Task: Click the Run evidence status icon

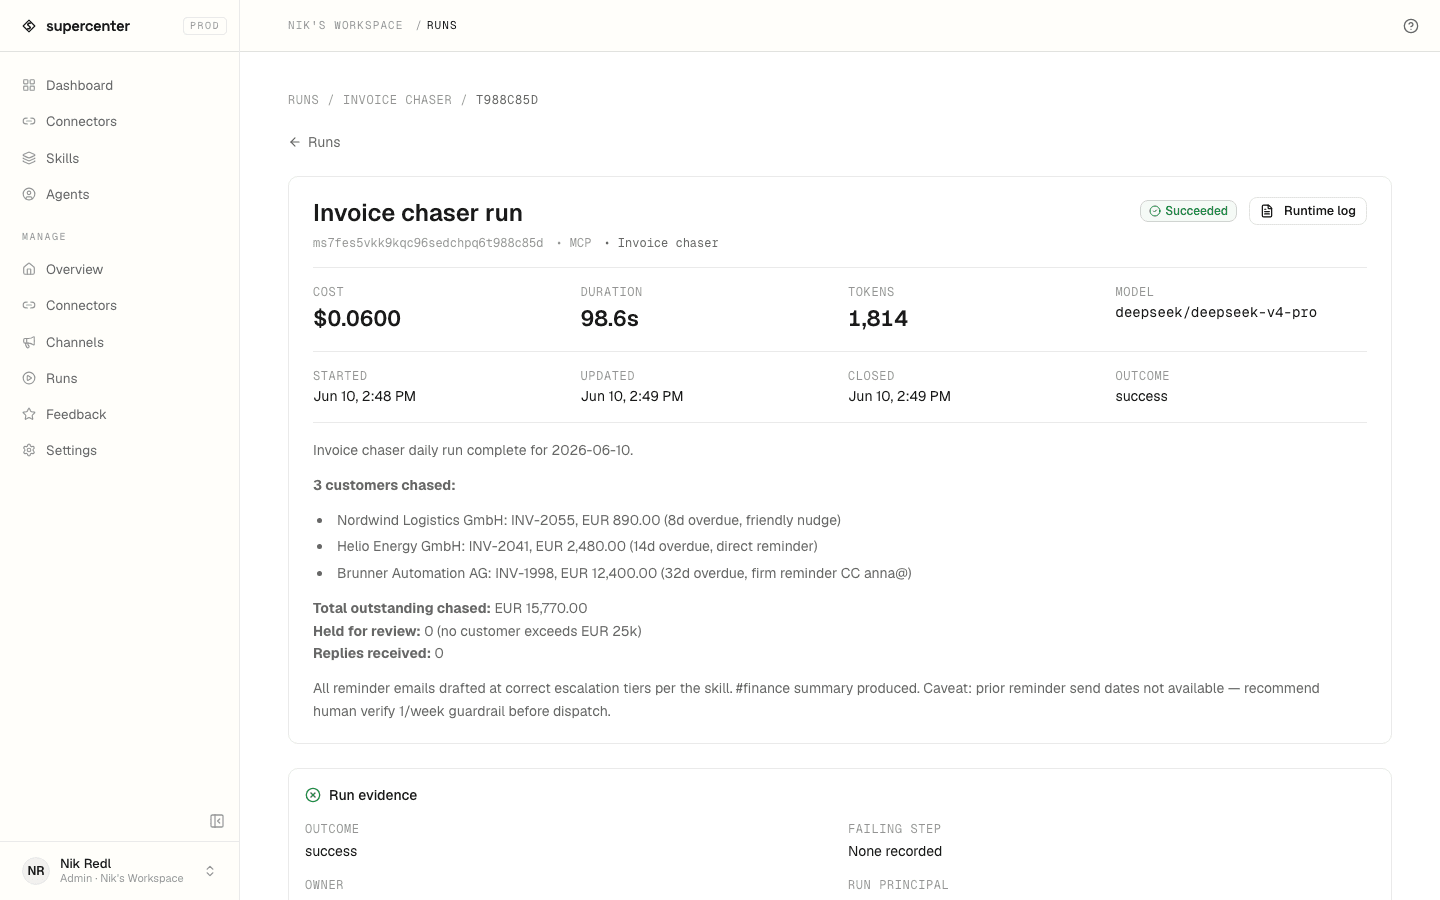Action: click(x=313, y=795)
